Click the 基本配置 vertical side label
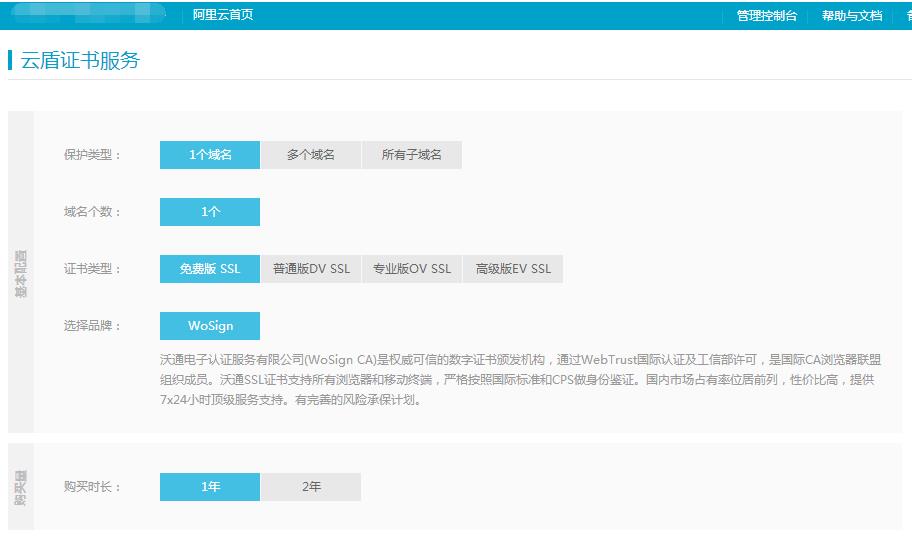Viewport: 912px width, 541px height. pos(21,272)
